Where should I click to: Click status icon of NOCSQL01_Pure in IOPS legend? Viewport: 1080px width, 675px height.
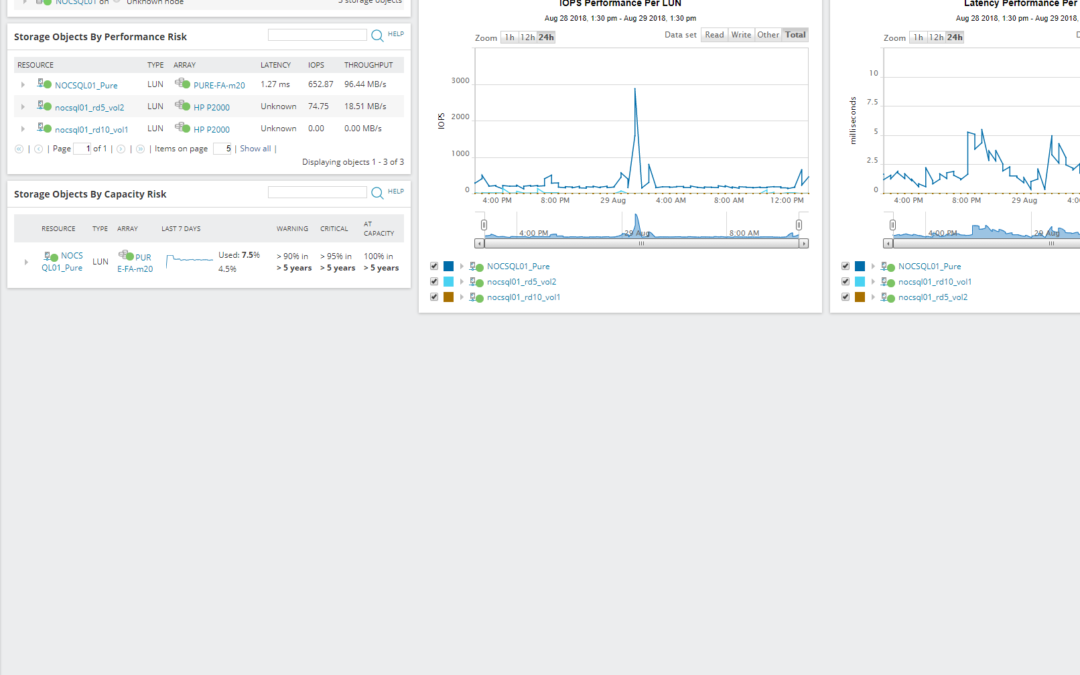point(476,267)
